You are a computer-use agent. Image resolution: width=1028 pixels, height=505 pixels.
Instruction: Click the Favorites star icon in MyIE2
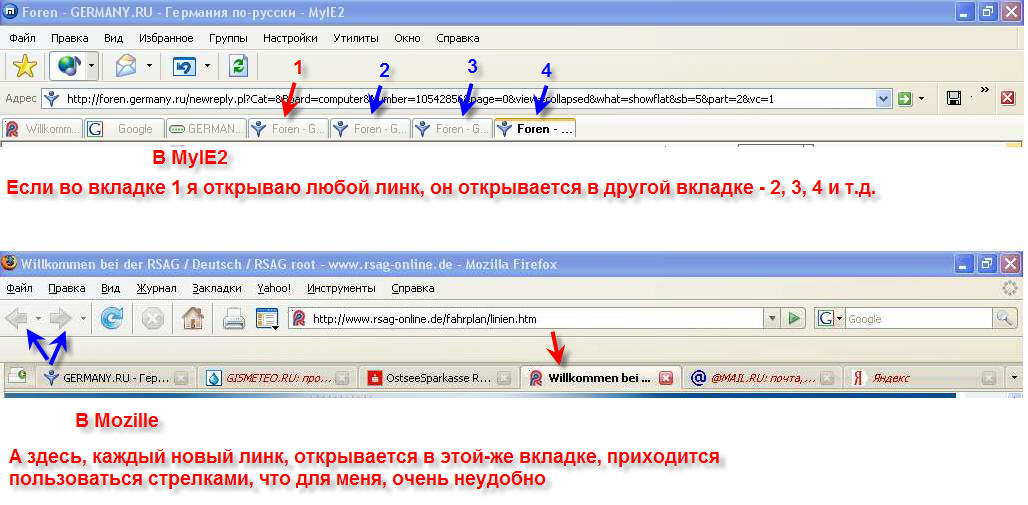point(25,66)
